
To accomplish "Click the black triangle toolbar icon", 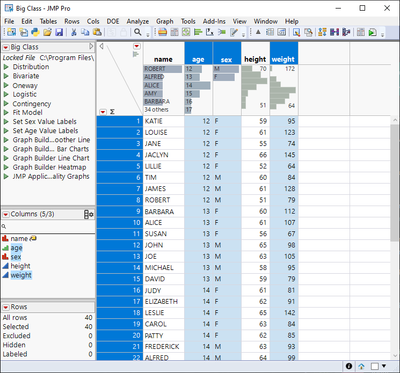I will point(258,32).
